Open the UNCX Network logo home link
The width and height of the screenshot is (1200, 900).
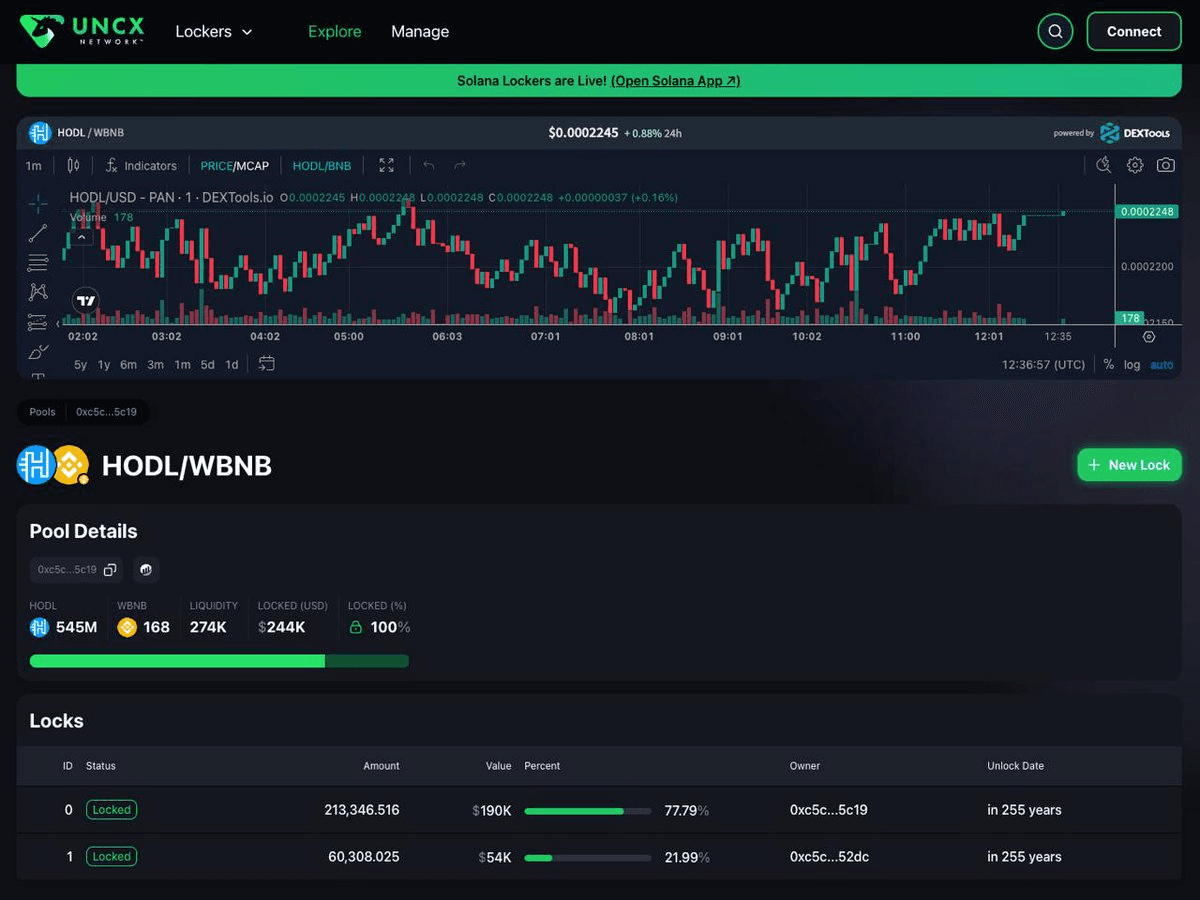pyautogui.click(x=83, y=31)
